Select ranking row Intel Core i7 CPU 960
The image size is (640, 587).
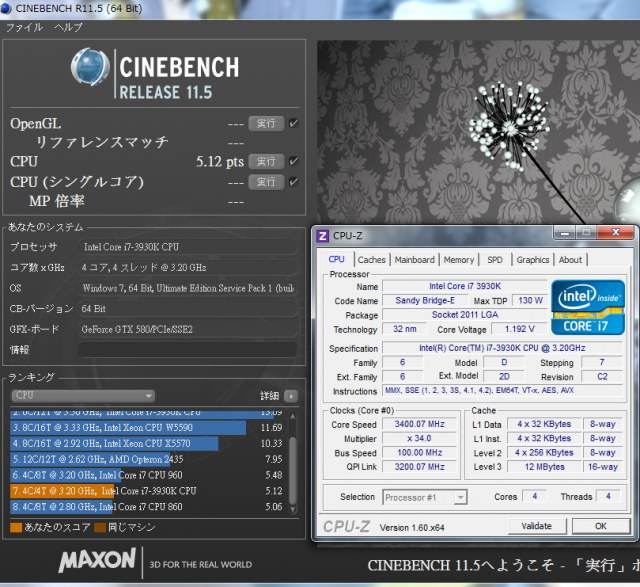click(147, 475)
